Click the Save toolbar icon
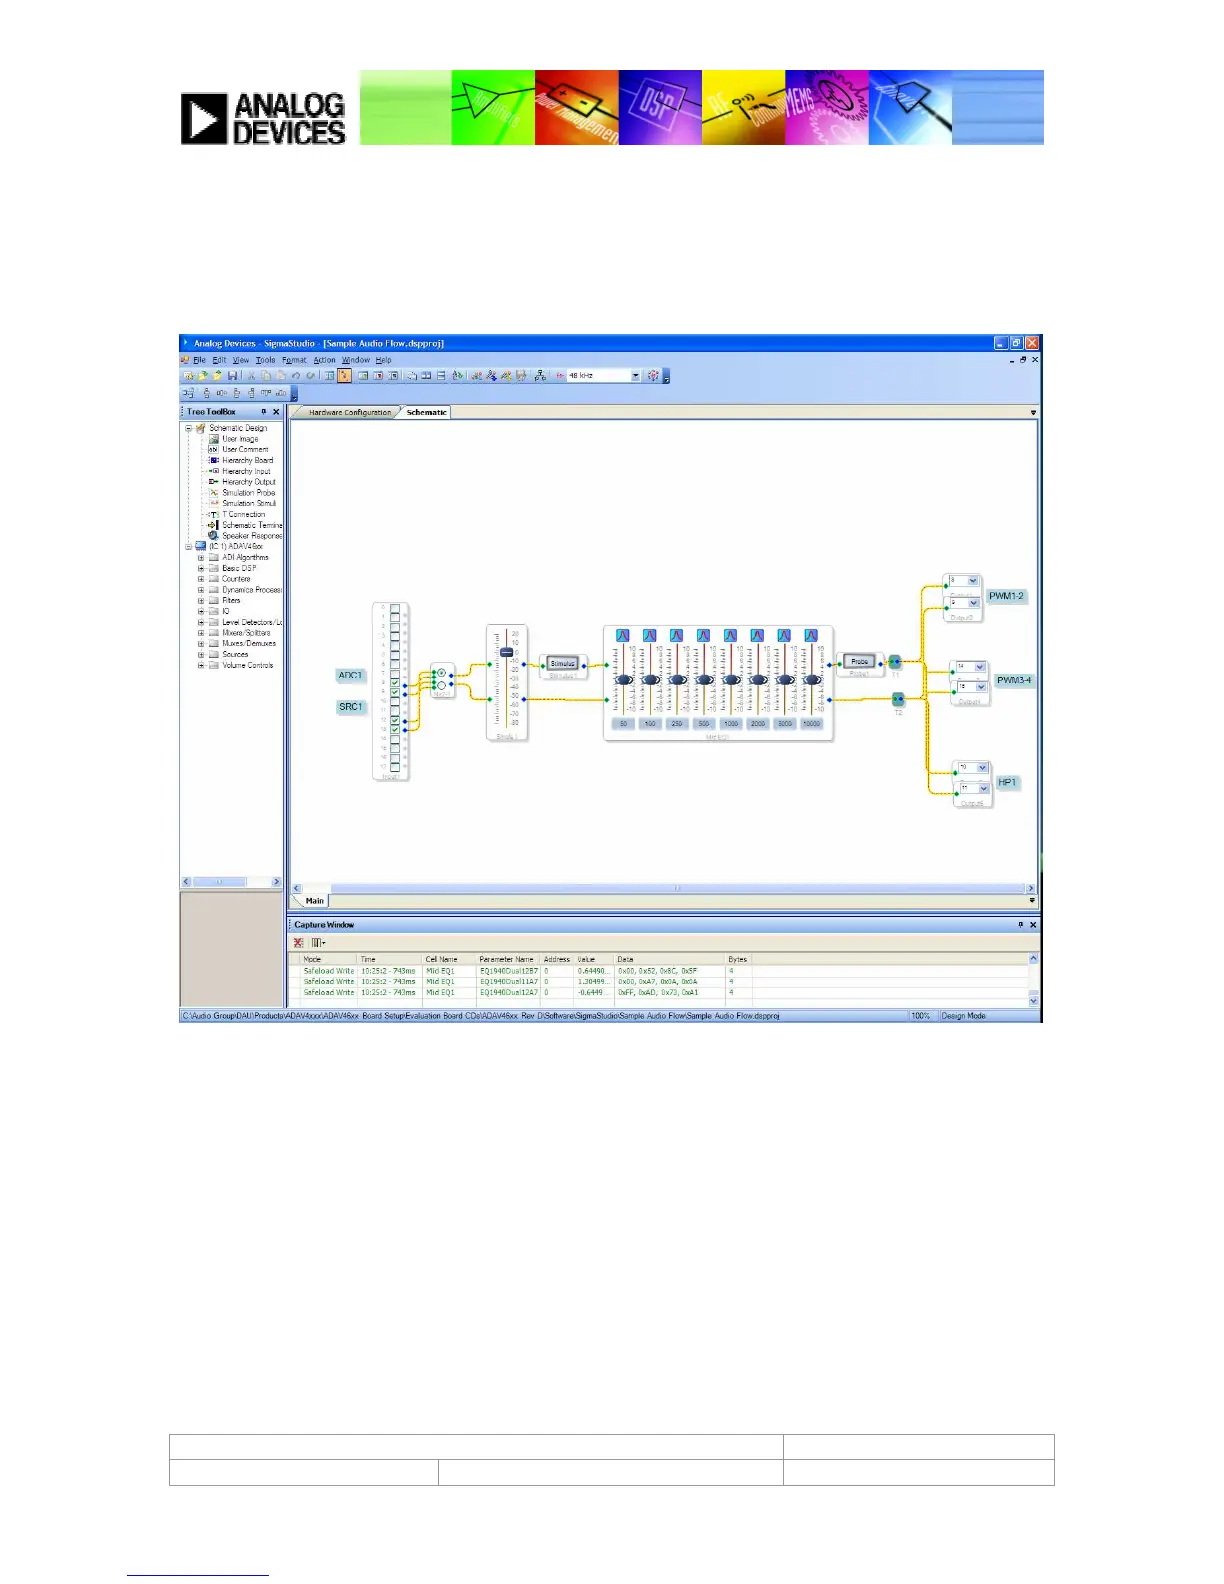This screenshot has width=1224, height=1584. pos(232,376)
